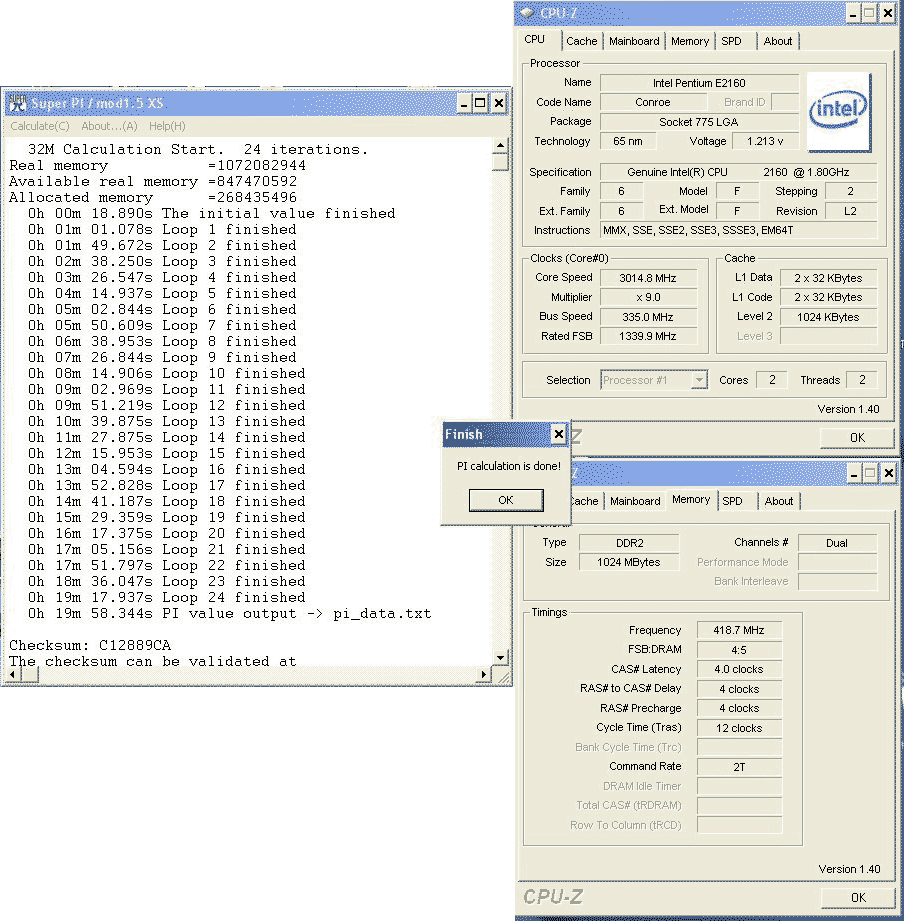The height and width of the screenshot is (921, 904).
Task: Click the Rated FSB value 1339.9 MHz
Action: [x=648, y=337]
